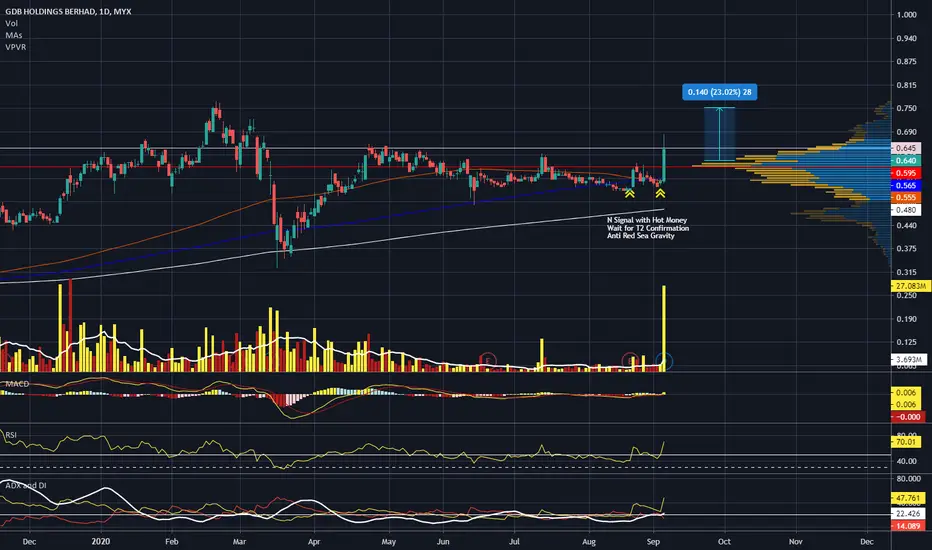Click the 0.315 price axis level
This screenshot has width=932, height=550.
click(906, 272)
